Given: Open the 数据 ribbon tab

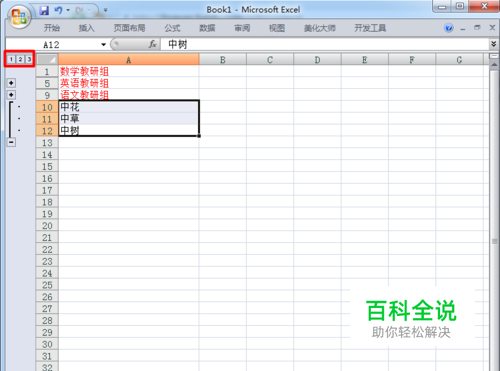Looking at the screenshot, I should point(207,28).
